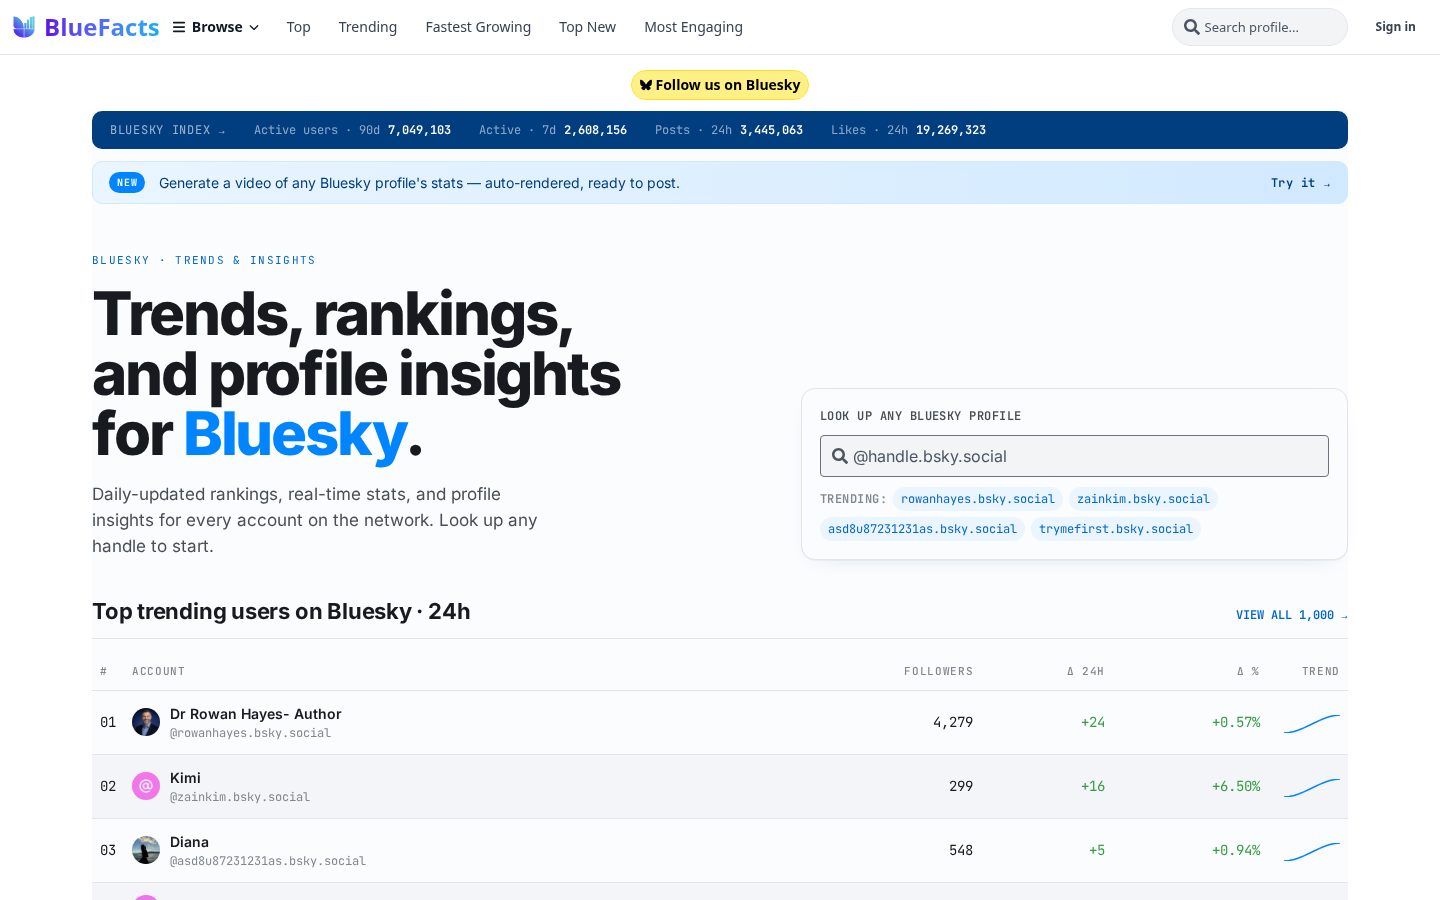Image resolution: width=1440 pixels, height=900 pixels.
Task: Open the Bluesky Index link
Action: coord(168,130)
